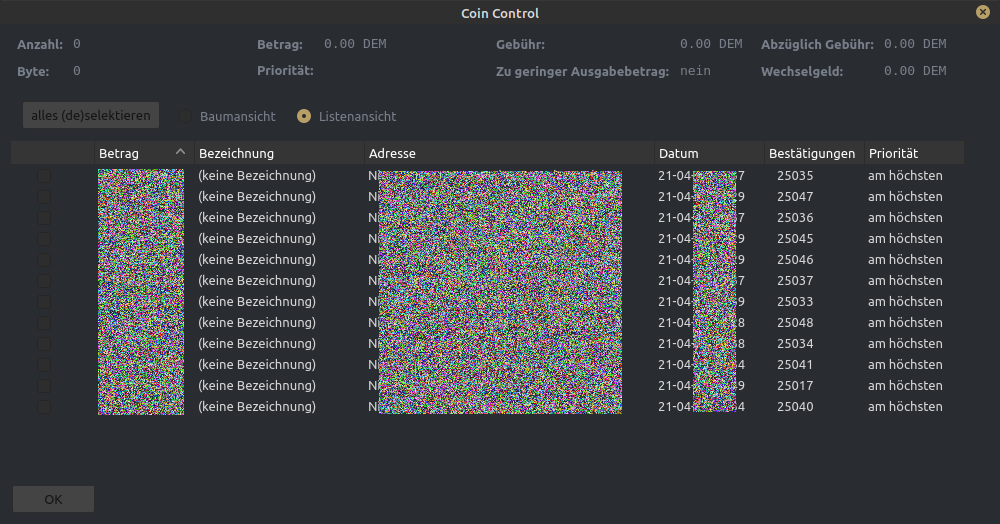Enable the checkbox for the row with 25047 confirmations
This screenshot has height=524, width=1000.
pos(44,197)
